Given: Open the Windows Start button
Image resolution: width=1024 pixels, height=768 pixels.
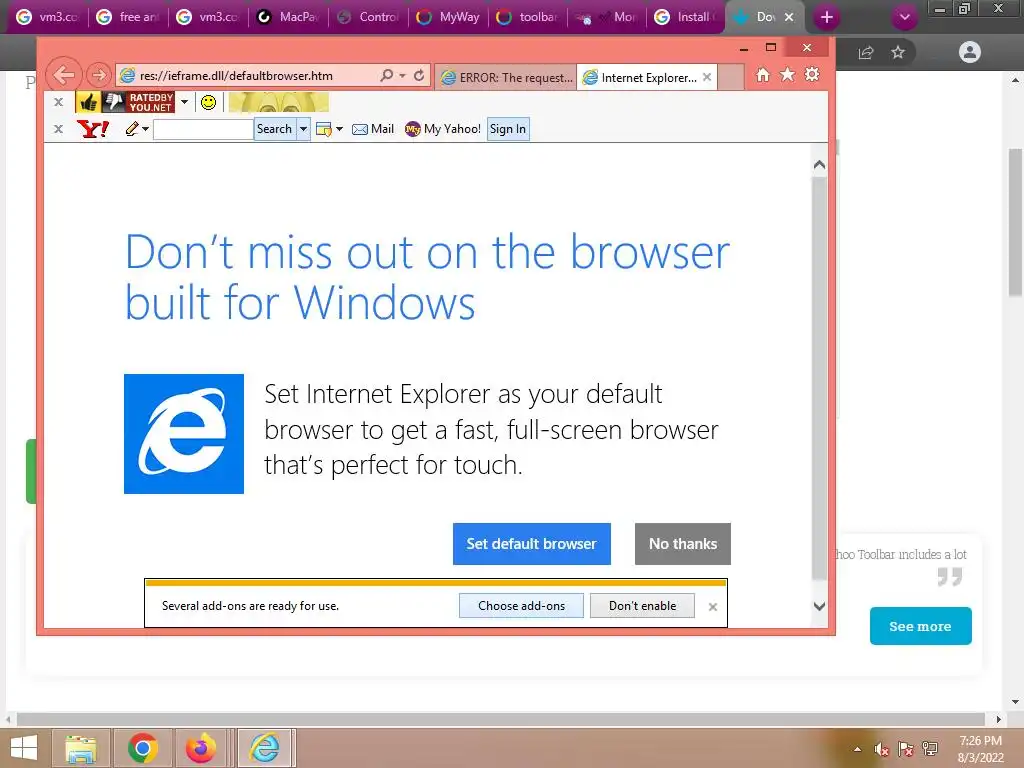Looking at the screenshot, I should (x=24, y=748).
